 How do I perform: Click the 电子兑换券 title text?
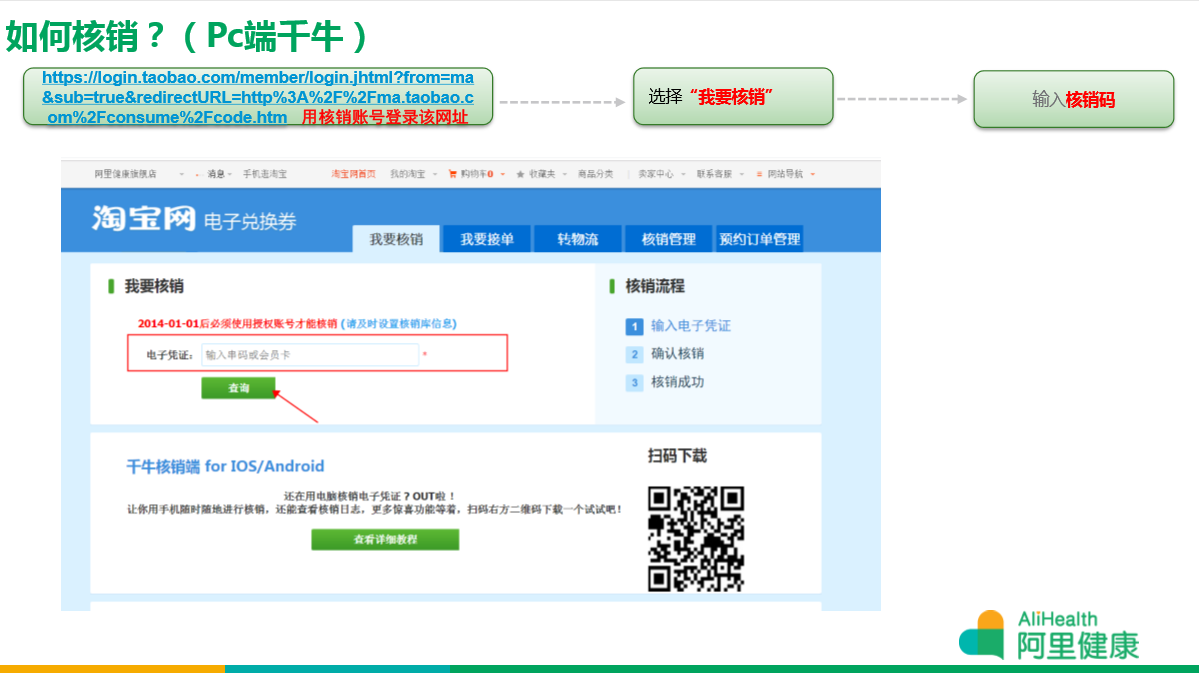pos(250,222)
